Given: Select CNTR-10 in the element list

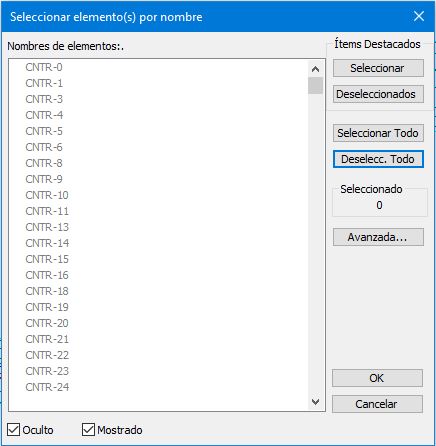Looking at the screenshot, I should click(47, 195).
